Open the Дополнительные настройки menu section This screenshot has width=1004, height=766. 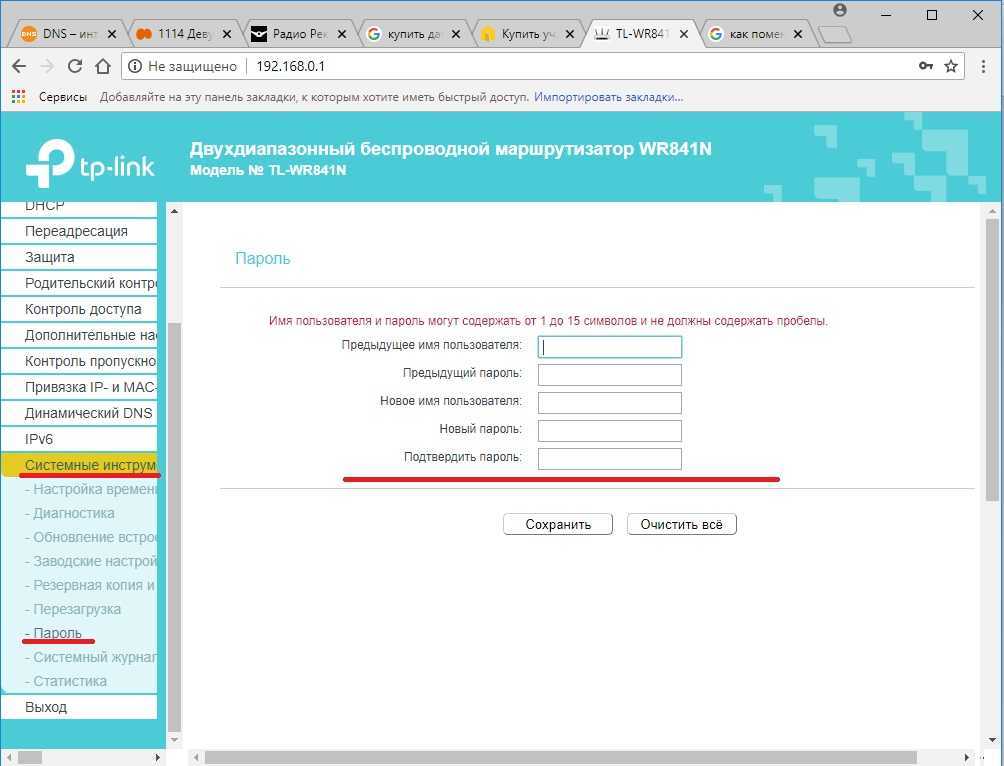pyautogui.click(x=79, y=335)
